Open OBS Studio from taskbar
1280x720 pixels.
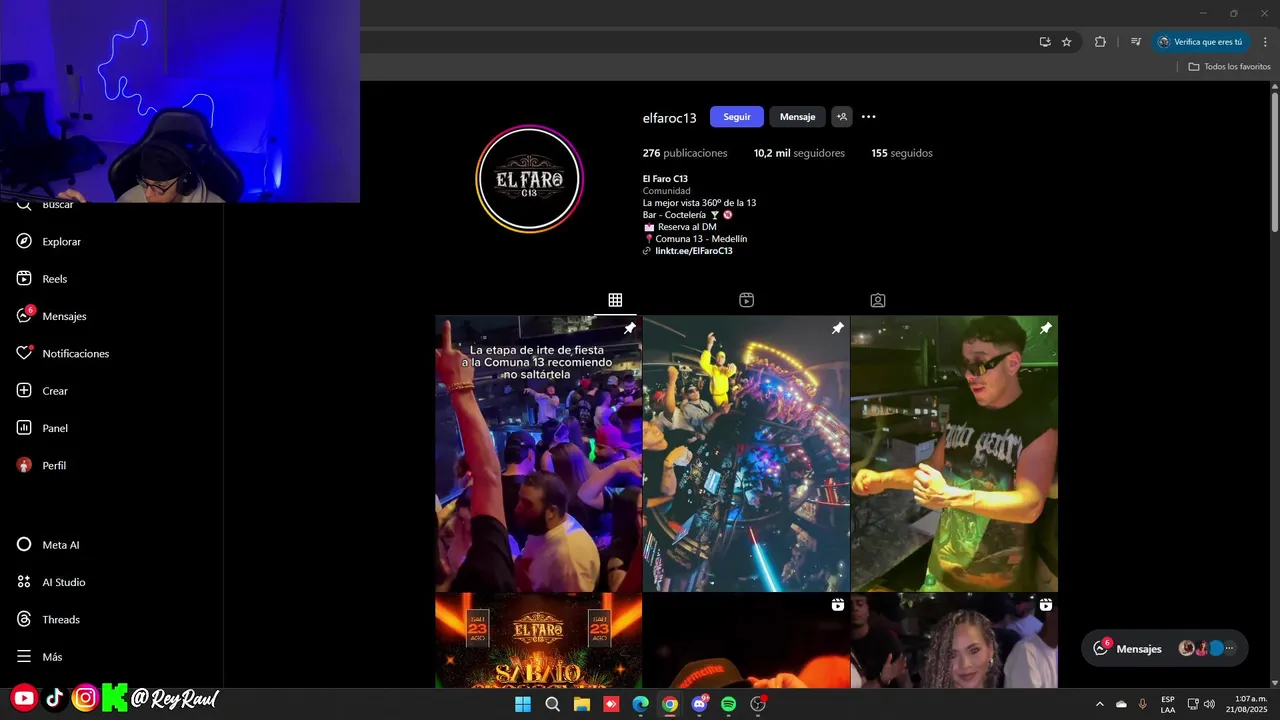coord(758,704)
